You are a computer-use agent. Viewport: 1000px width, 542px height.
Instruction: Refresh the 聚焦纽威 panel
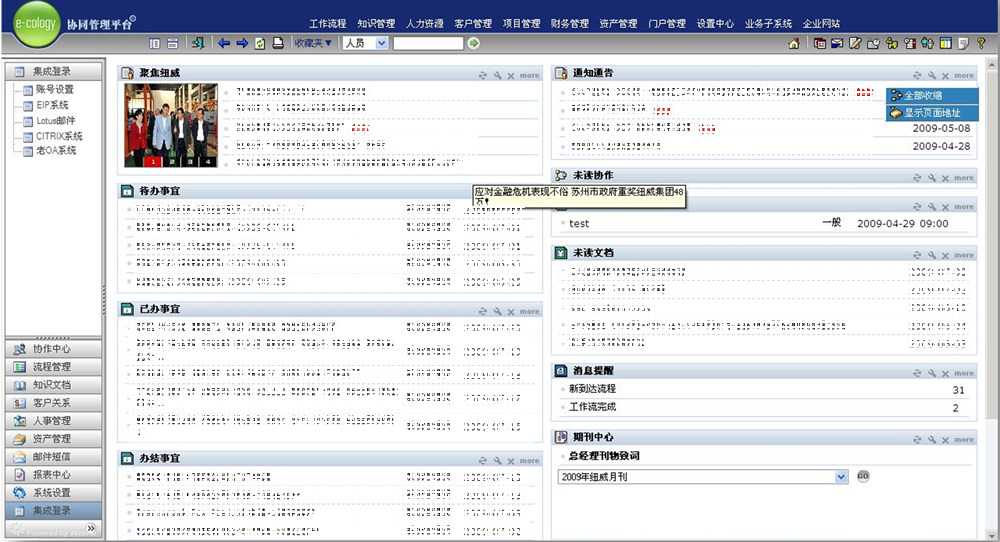[483, 75]
